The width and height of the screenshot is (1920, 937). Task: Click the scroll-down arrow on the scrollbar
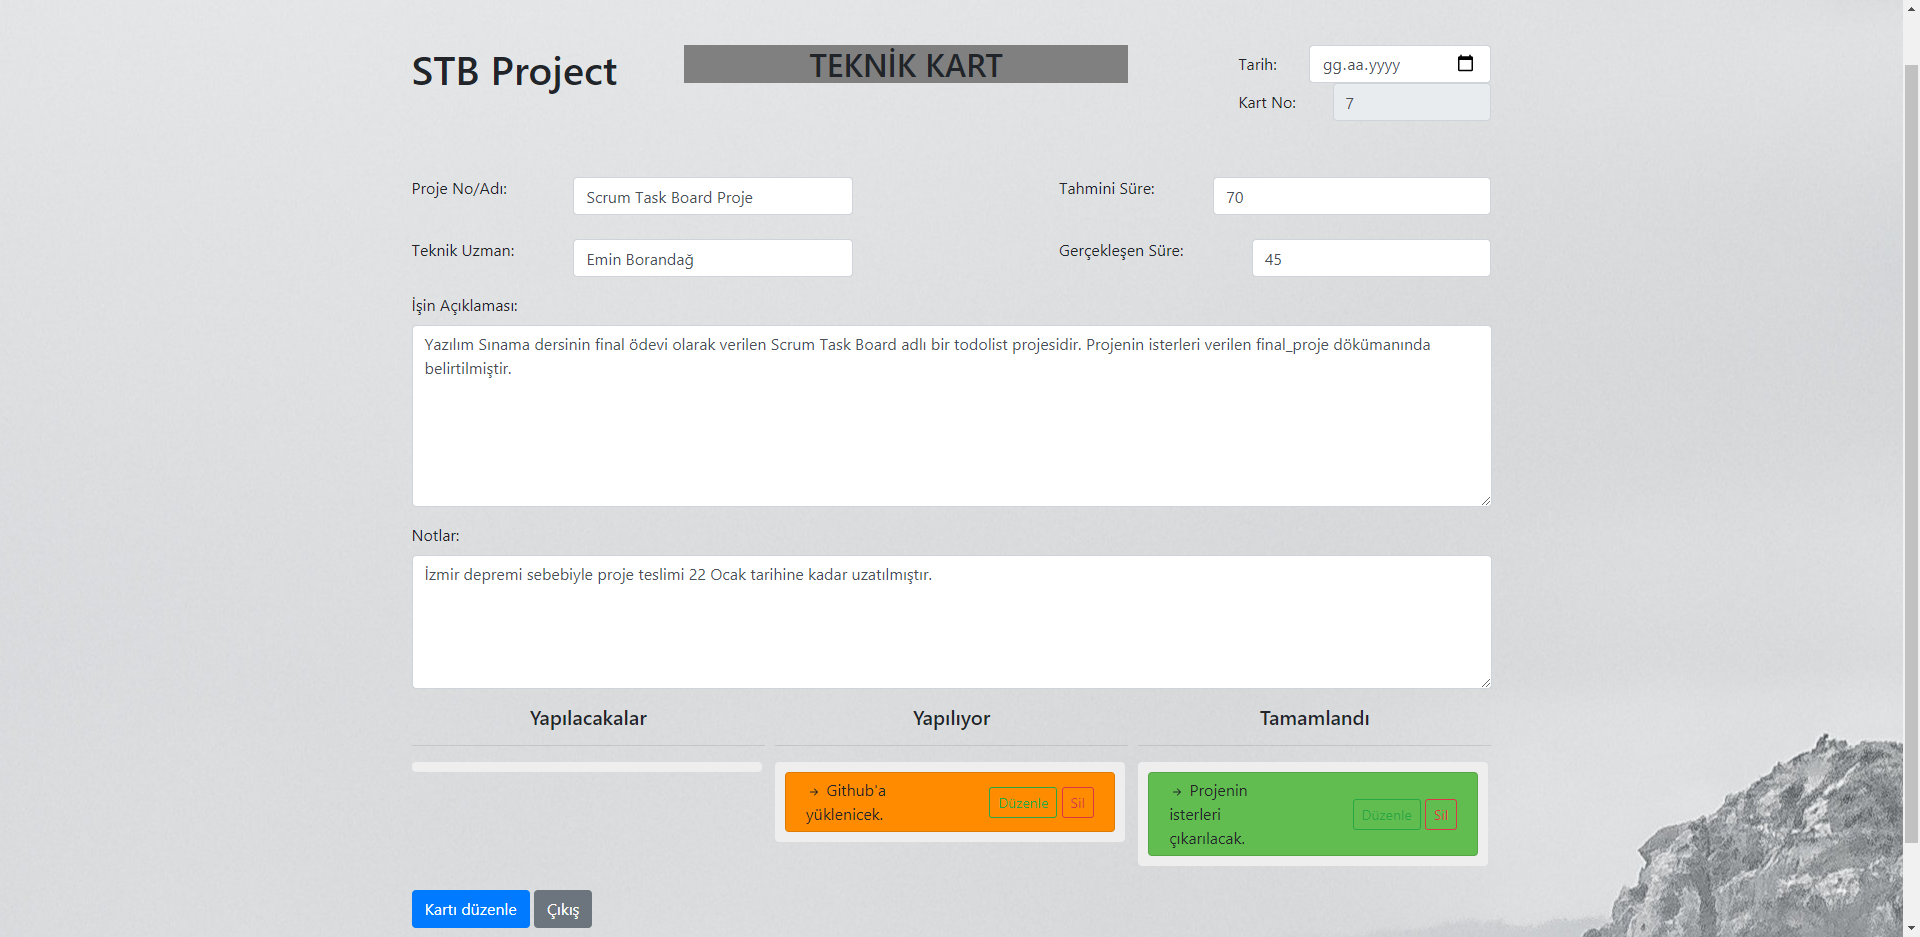tap(1911, 929)
